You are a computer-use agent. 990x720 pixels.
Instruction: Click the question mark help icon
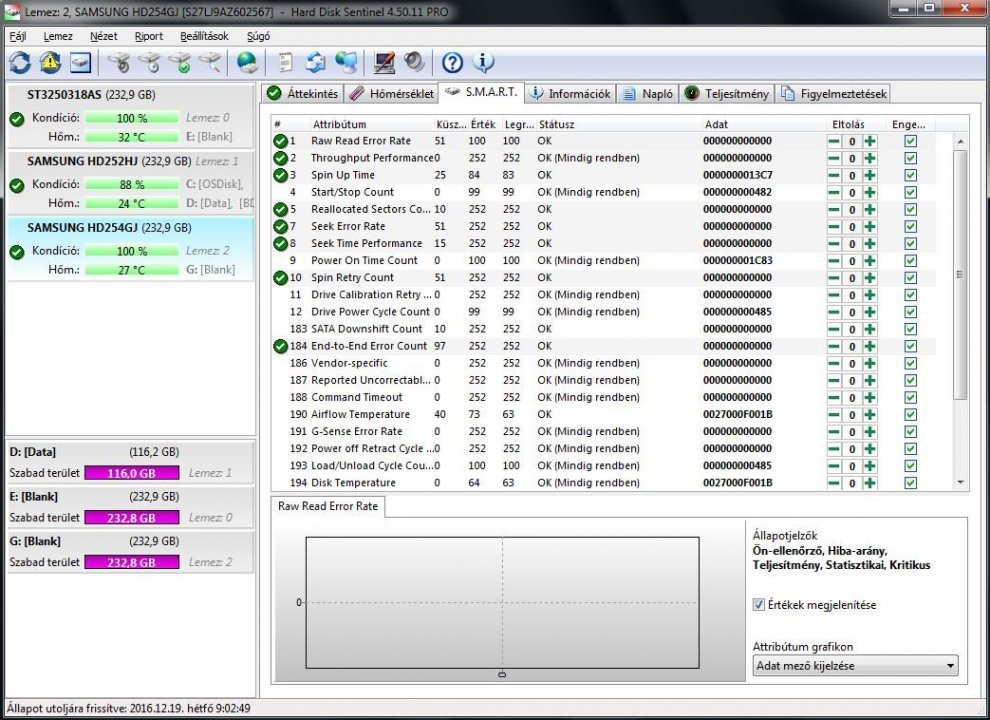point(452,63)
